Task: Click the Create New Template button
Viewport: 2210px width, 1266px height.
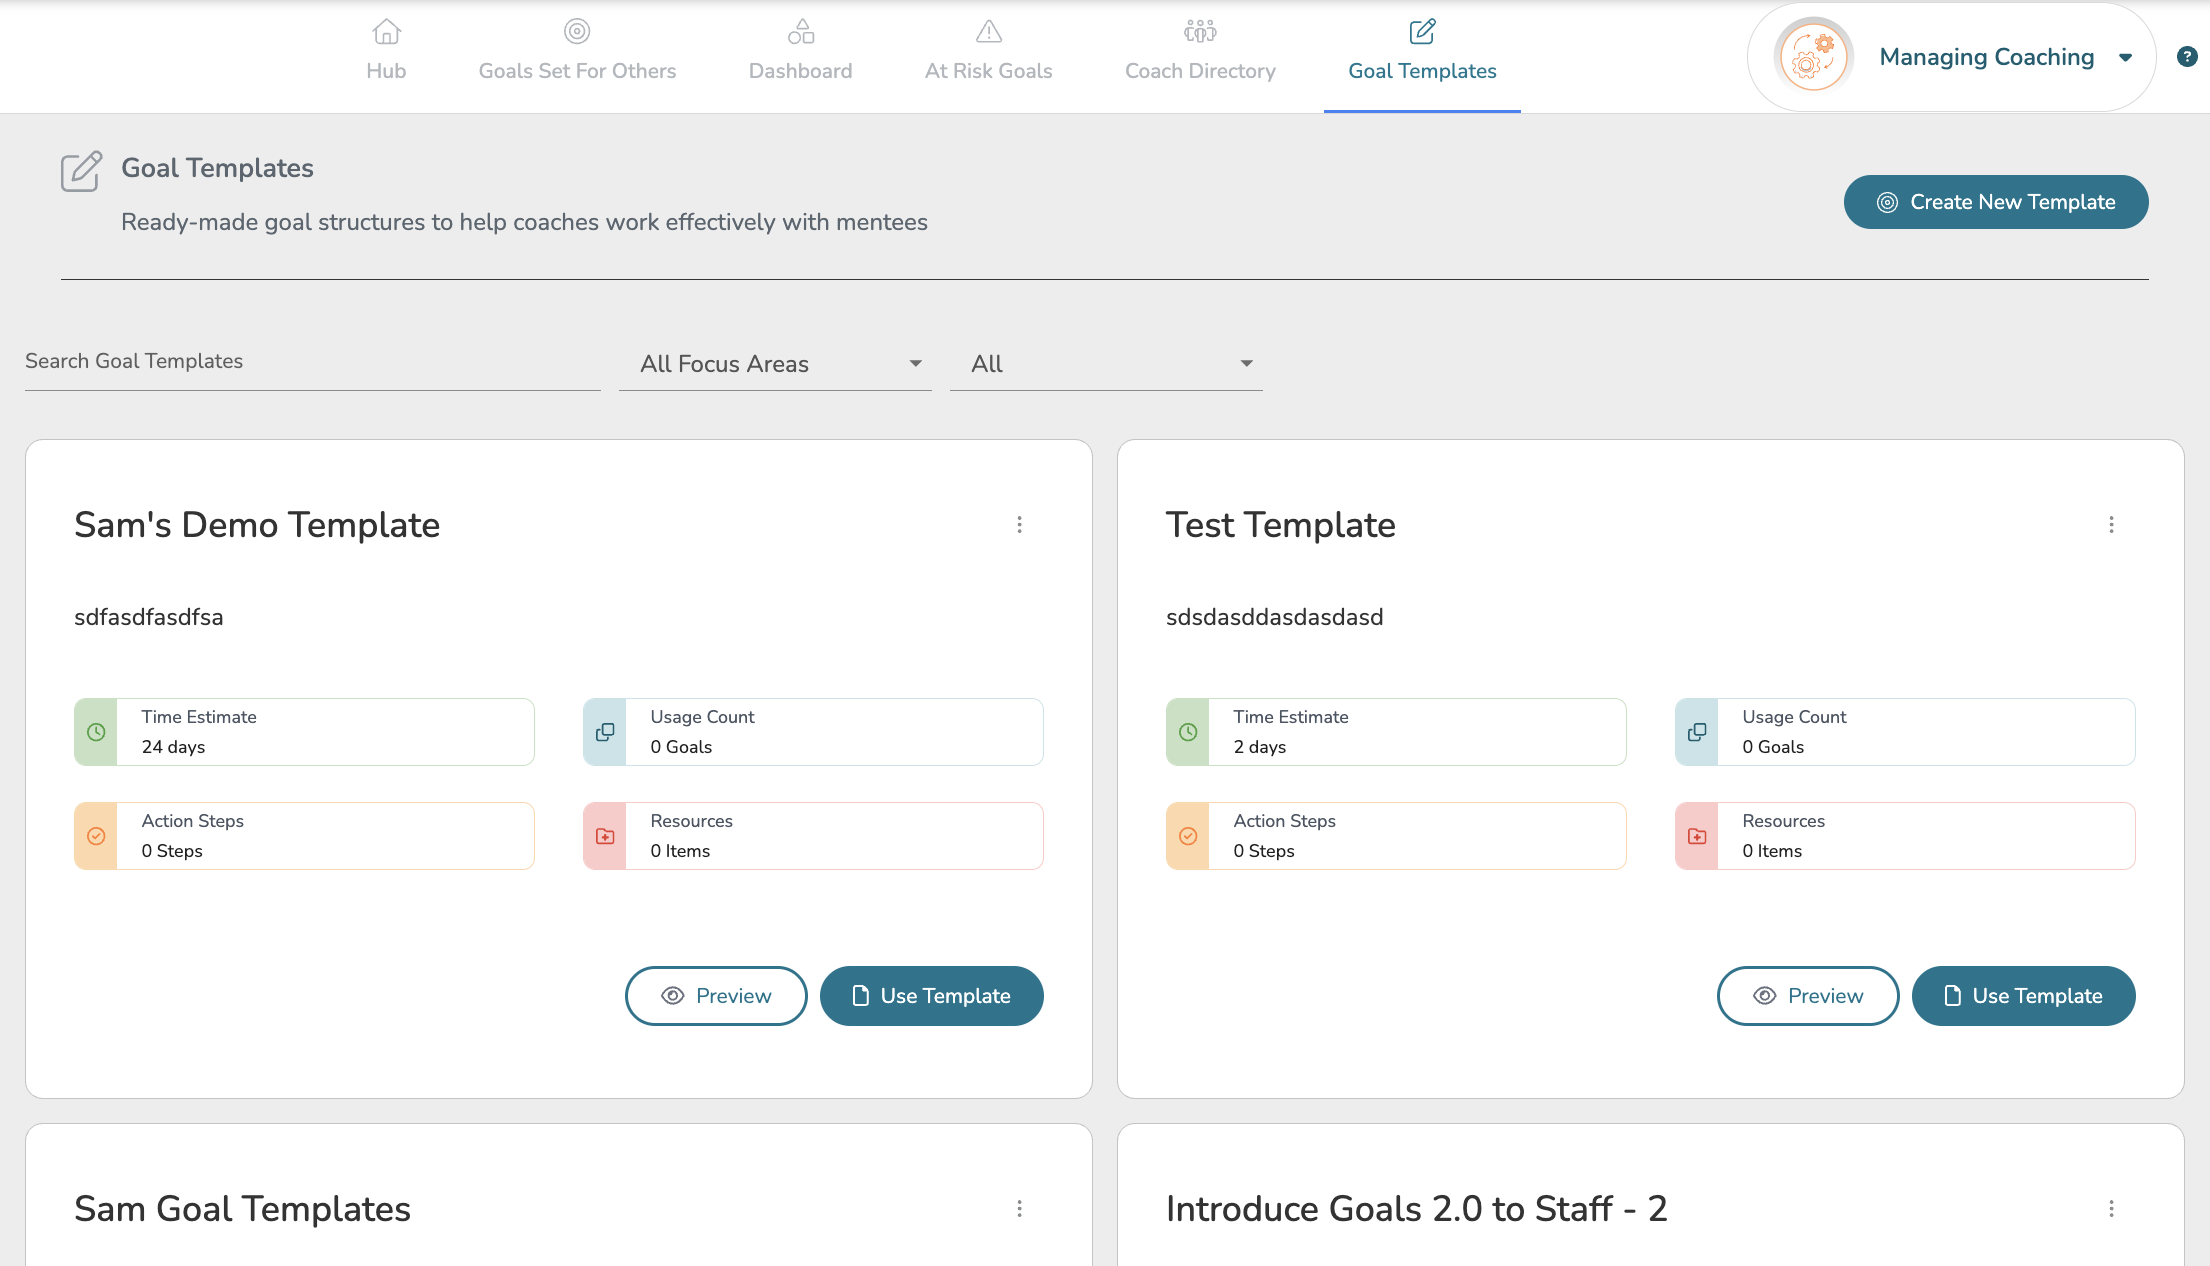Action: (x=1995, y=202)
